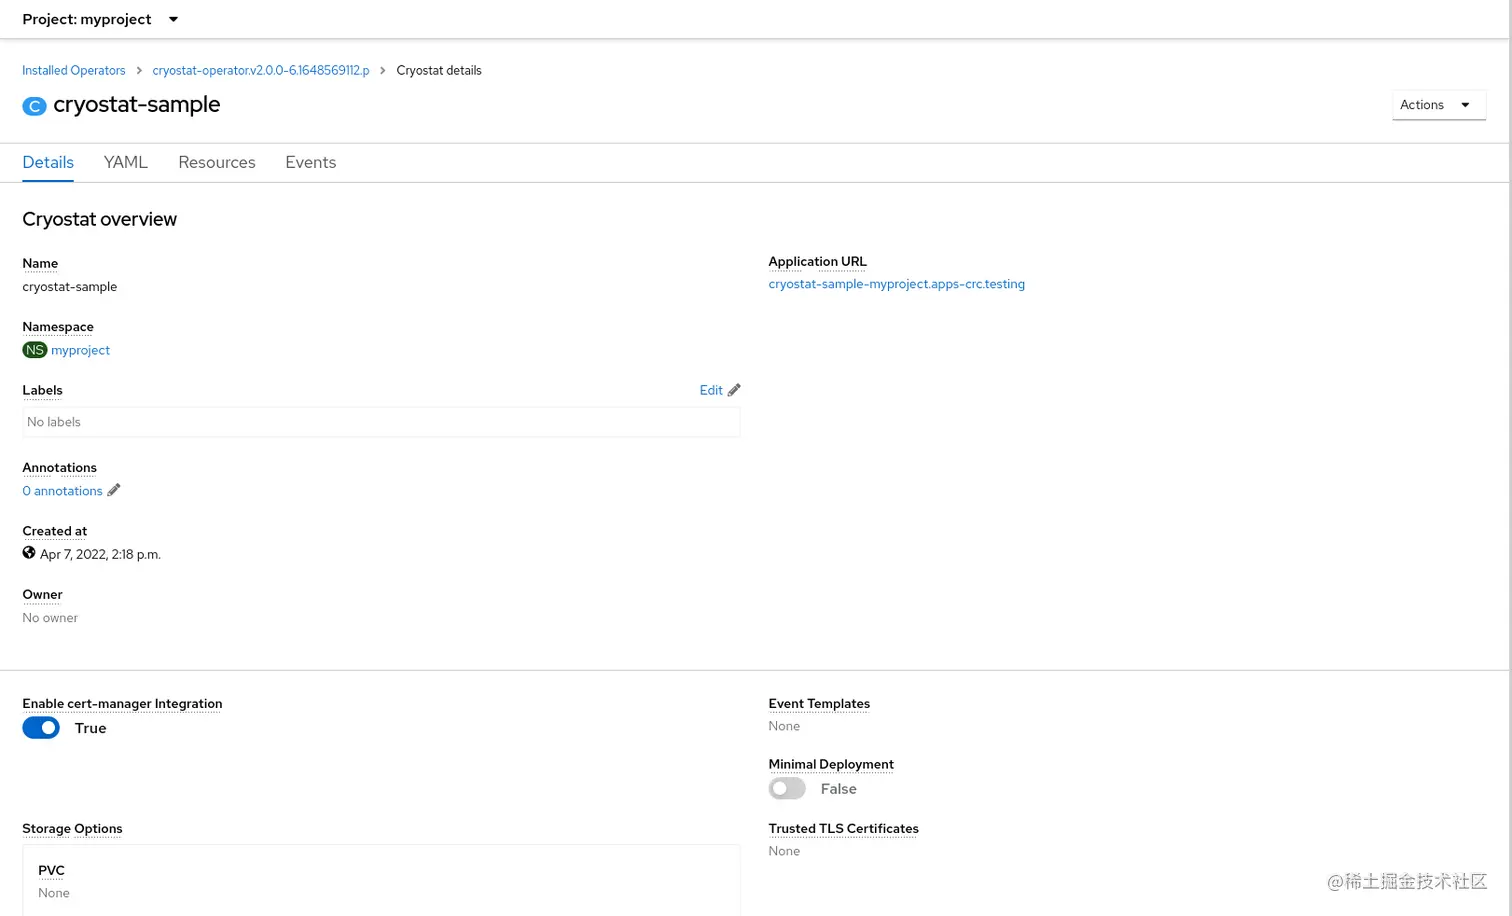The image size is (1512, 916).
Task: Click inside the No labels field
Action: 380,421
